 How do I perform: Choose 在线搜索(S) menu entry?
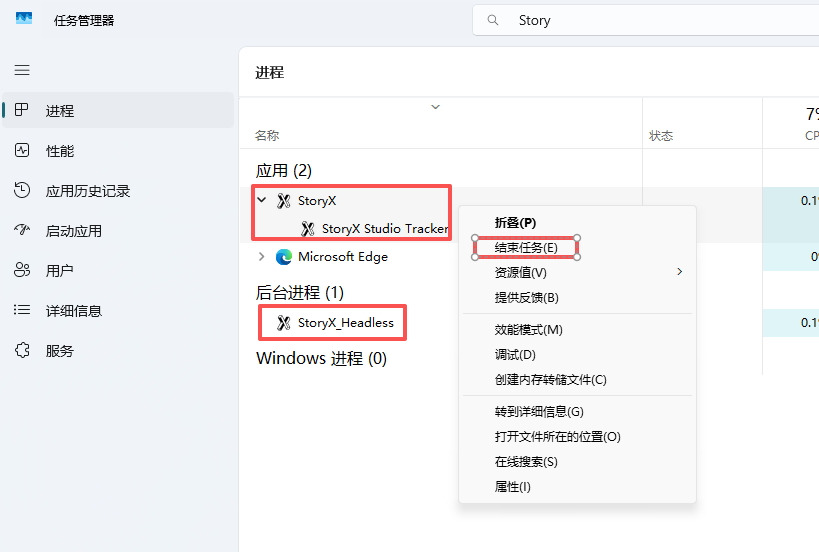click(577, 462)
